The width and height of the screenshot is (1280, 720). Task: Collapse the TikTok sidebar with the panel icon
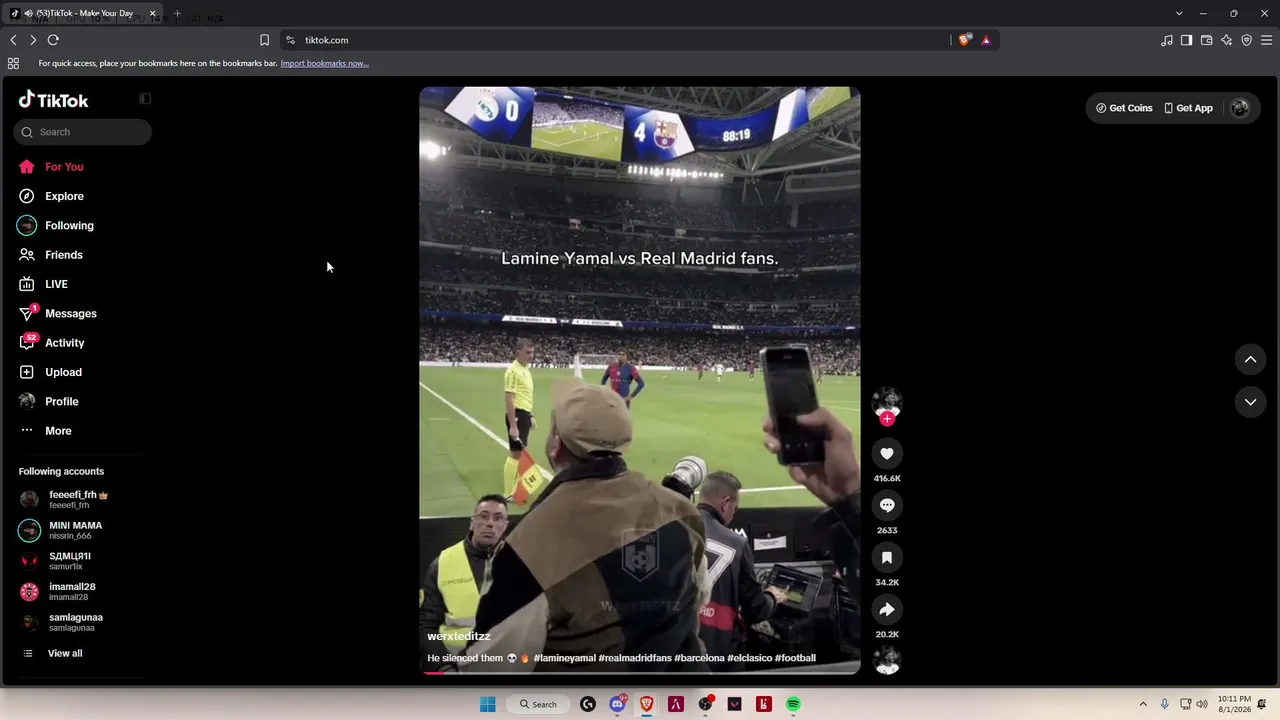tap(145, 99)
